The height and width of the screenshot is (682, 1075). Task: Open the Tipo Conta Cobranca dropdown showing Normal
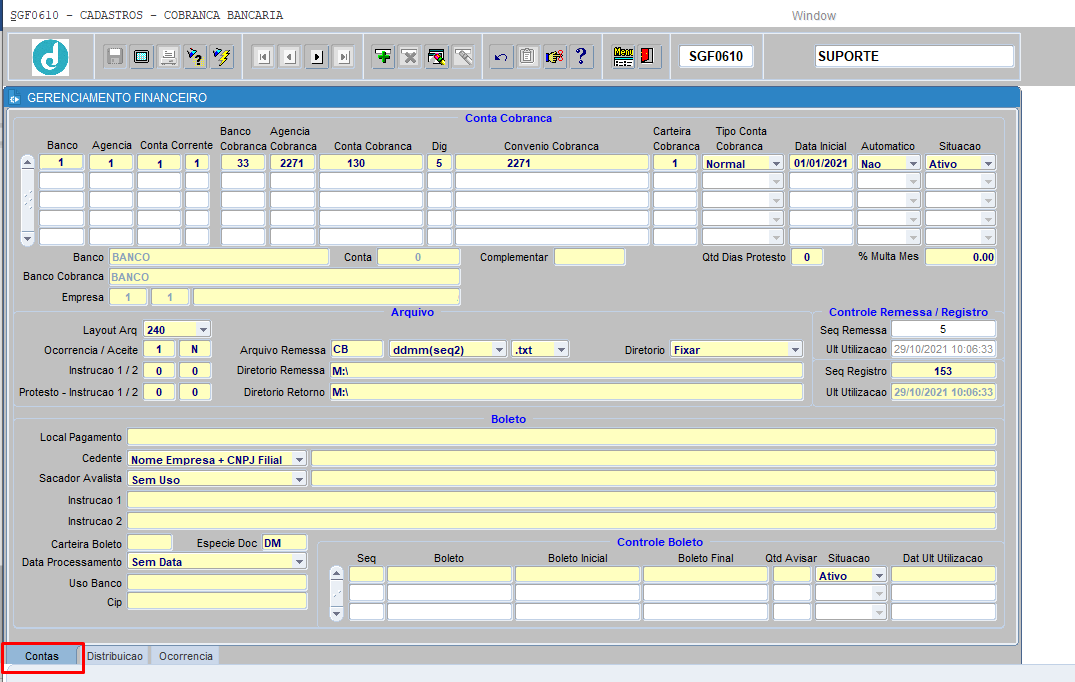coord(776,163)
